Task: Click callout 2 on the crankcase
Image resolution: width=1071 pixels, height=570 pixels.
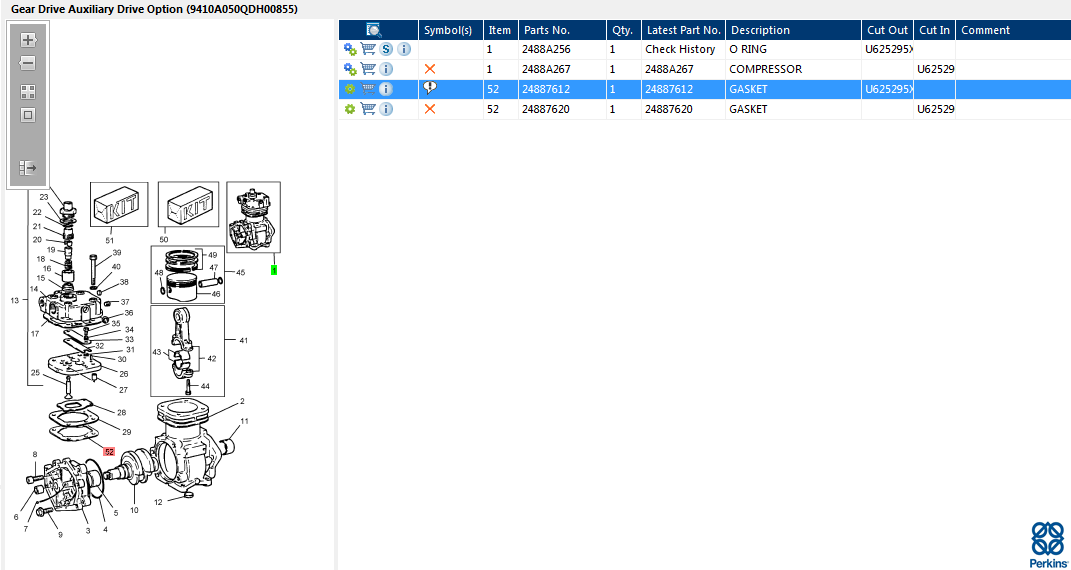Action: [242, 401]
